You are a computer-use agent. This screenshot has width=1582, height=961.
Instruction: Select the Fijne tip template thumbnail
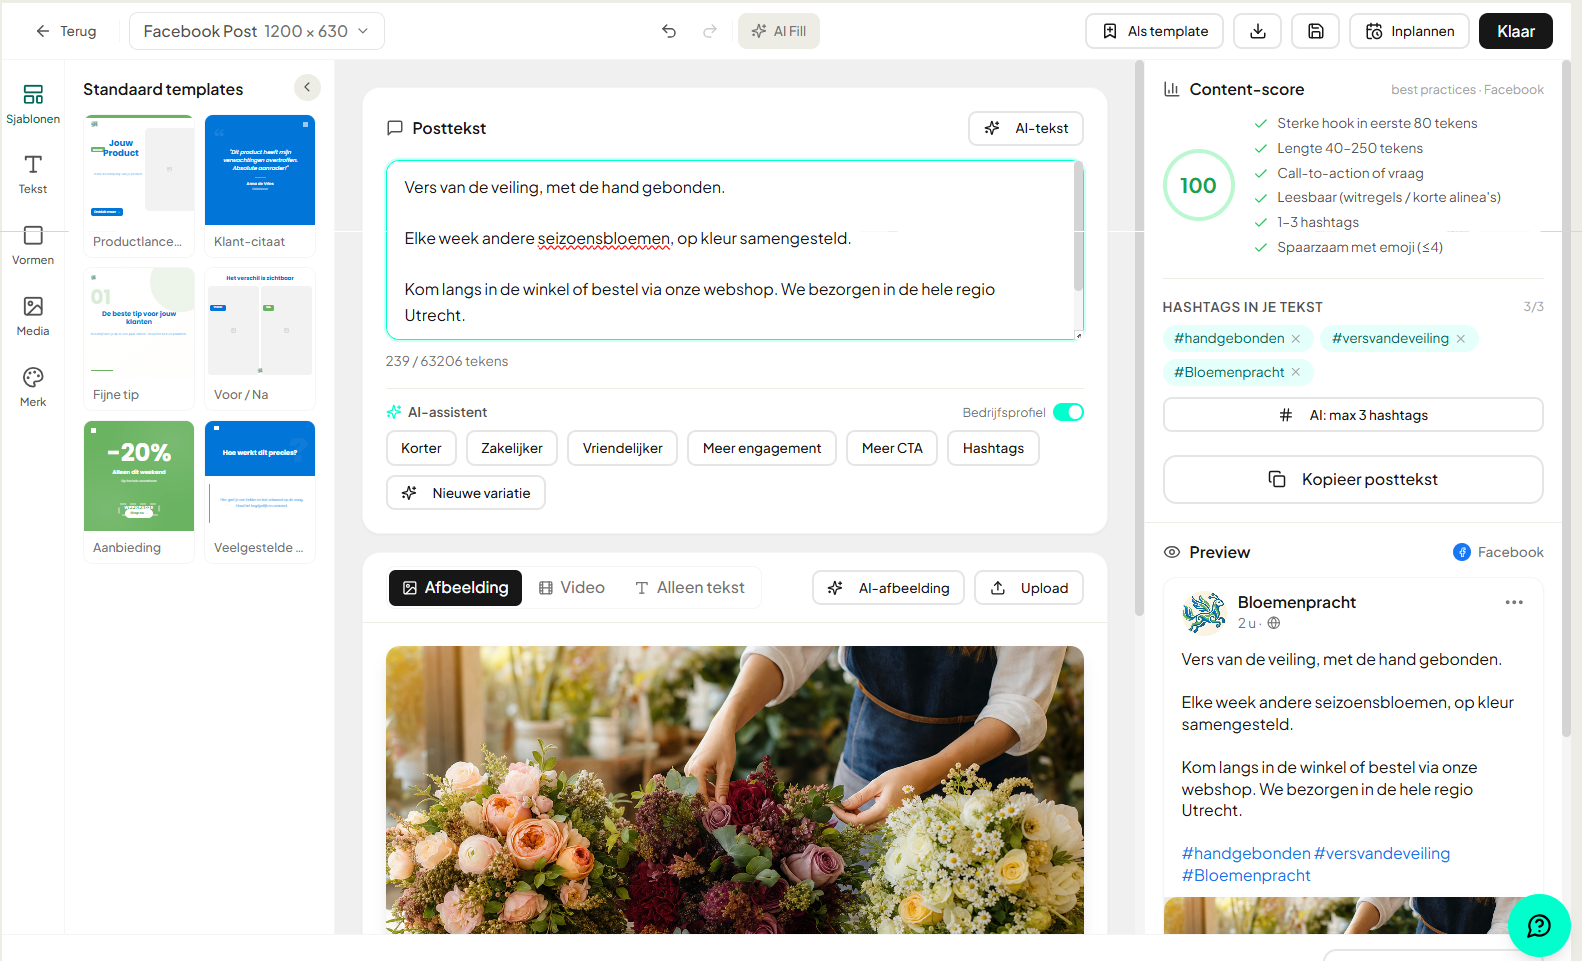(139, 338)
